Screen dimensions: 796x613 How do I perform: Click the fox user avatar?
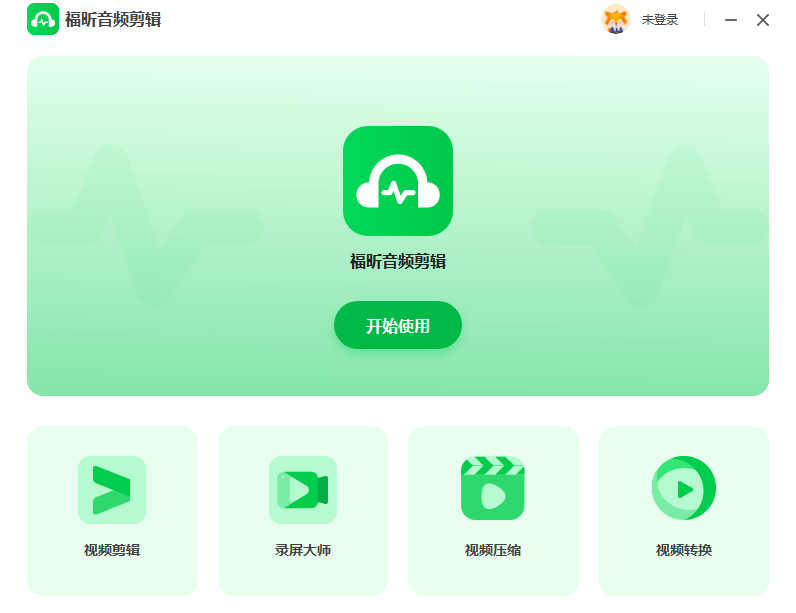[x=615, y=20]
